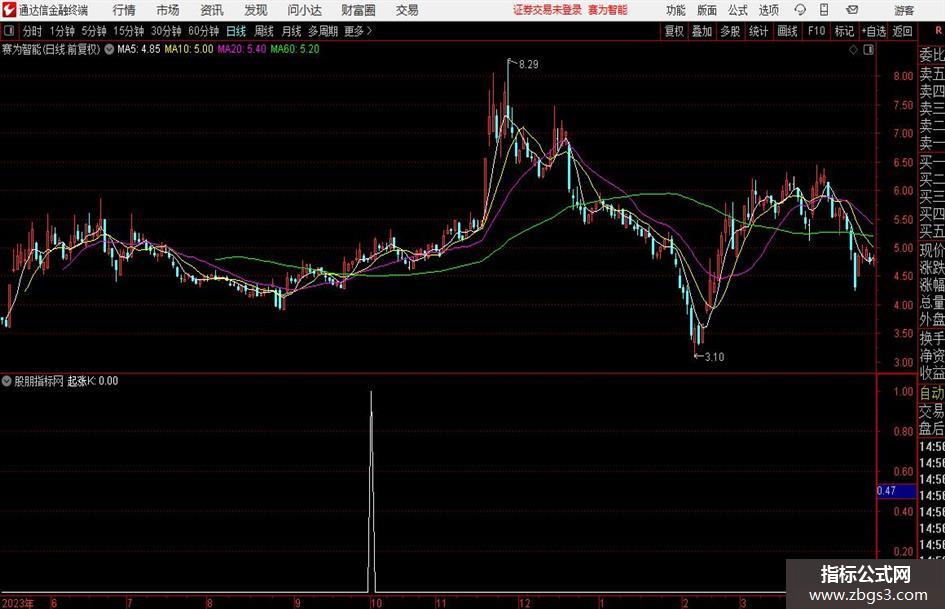Switch to the 月线 monthly tab
Image resolution: width=945 pixels, height=609 pixels.
pos(292,31)
